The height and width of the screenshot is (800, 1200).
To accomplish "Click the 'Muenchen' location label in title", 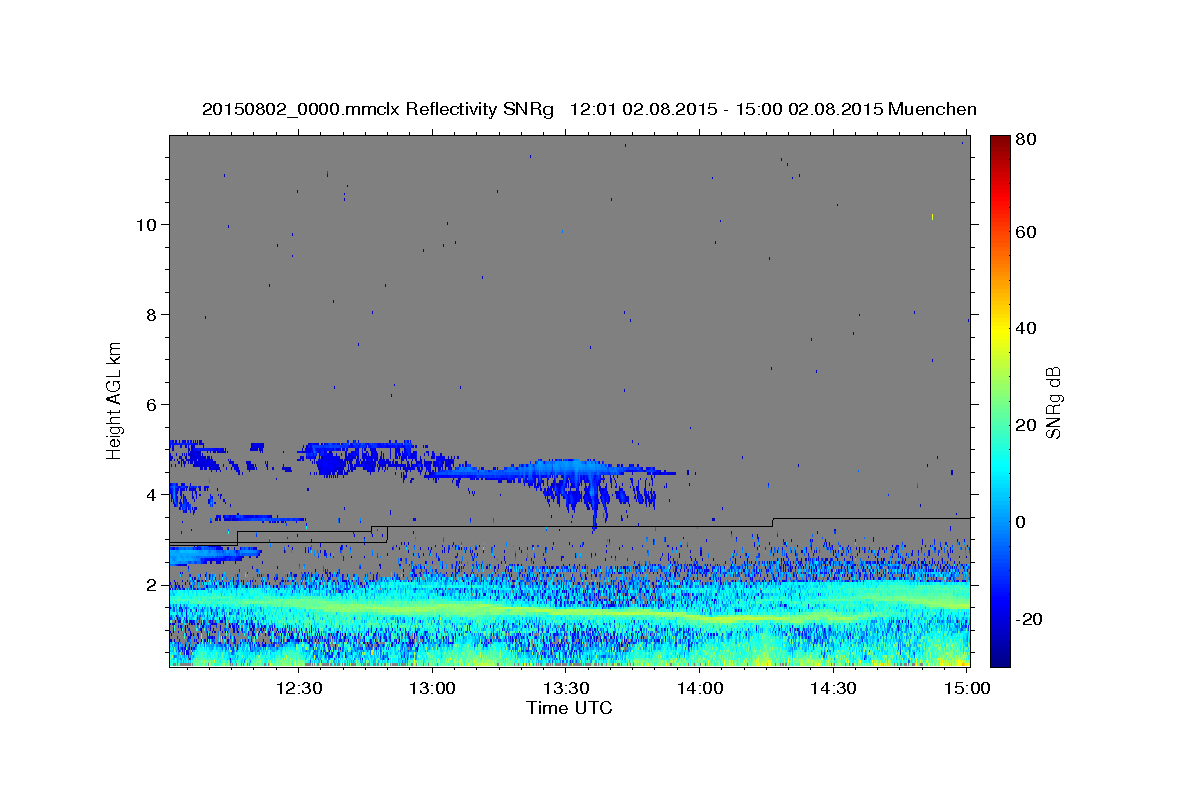I will tap(930, 110).
